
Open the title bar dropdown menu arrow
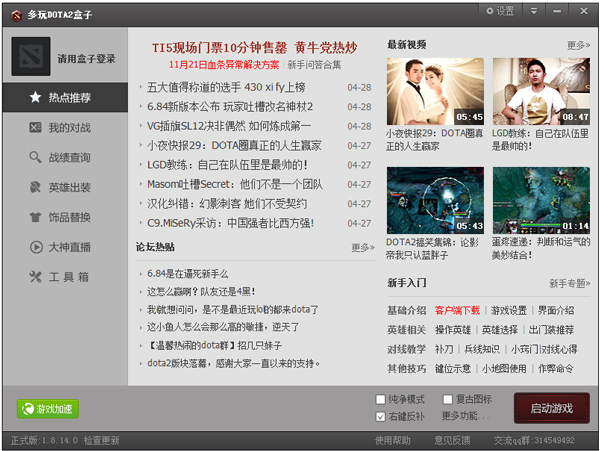coord(536,10)
